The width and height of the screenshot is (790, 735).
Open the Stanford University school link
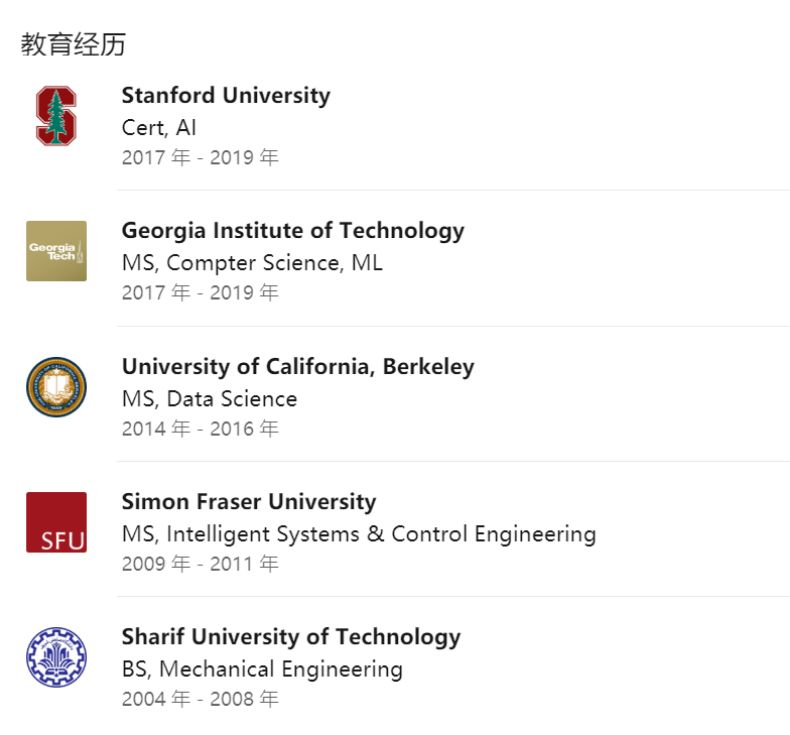226,95
